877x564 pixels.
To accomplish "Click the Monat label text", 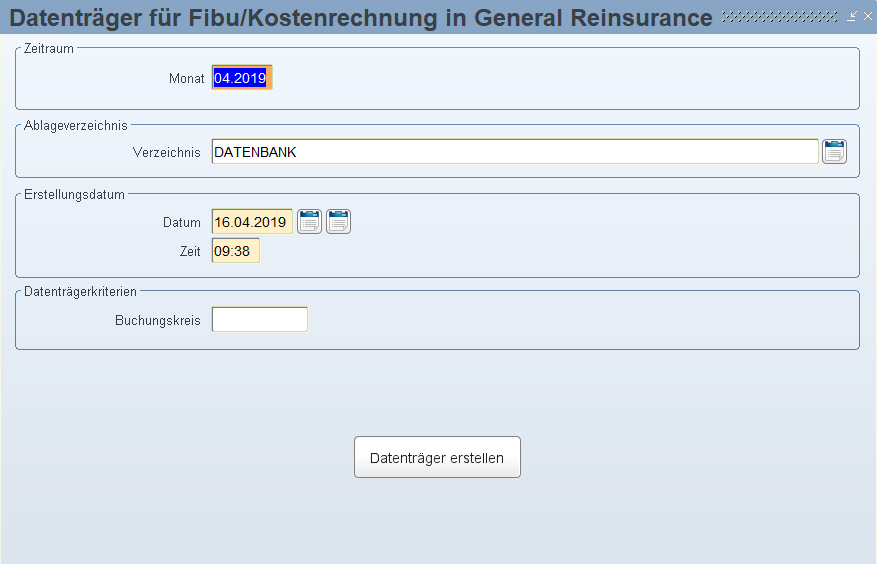I will coord(186,78).
